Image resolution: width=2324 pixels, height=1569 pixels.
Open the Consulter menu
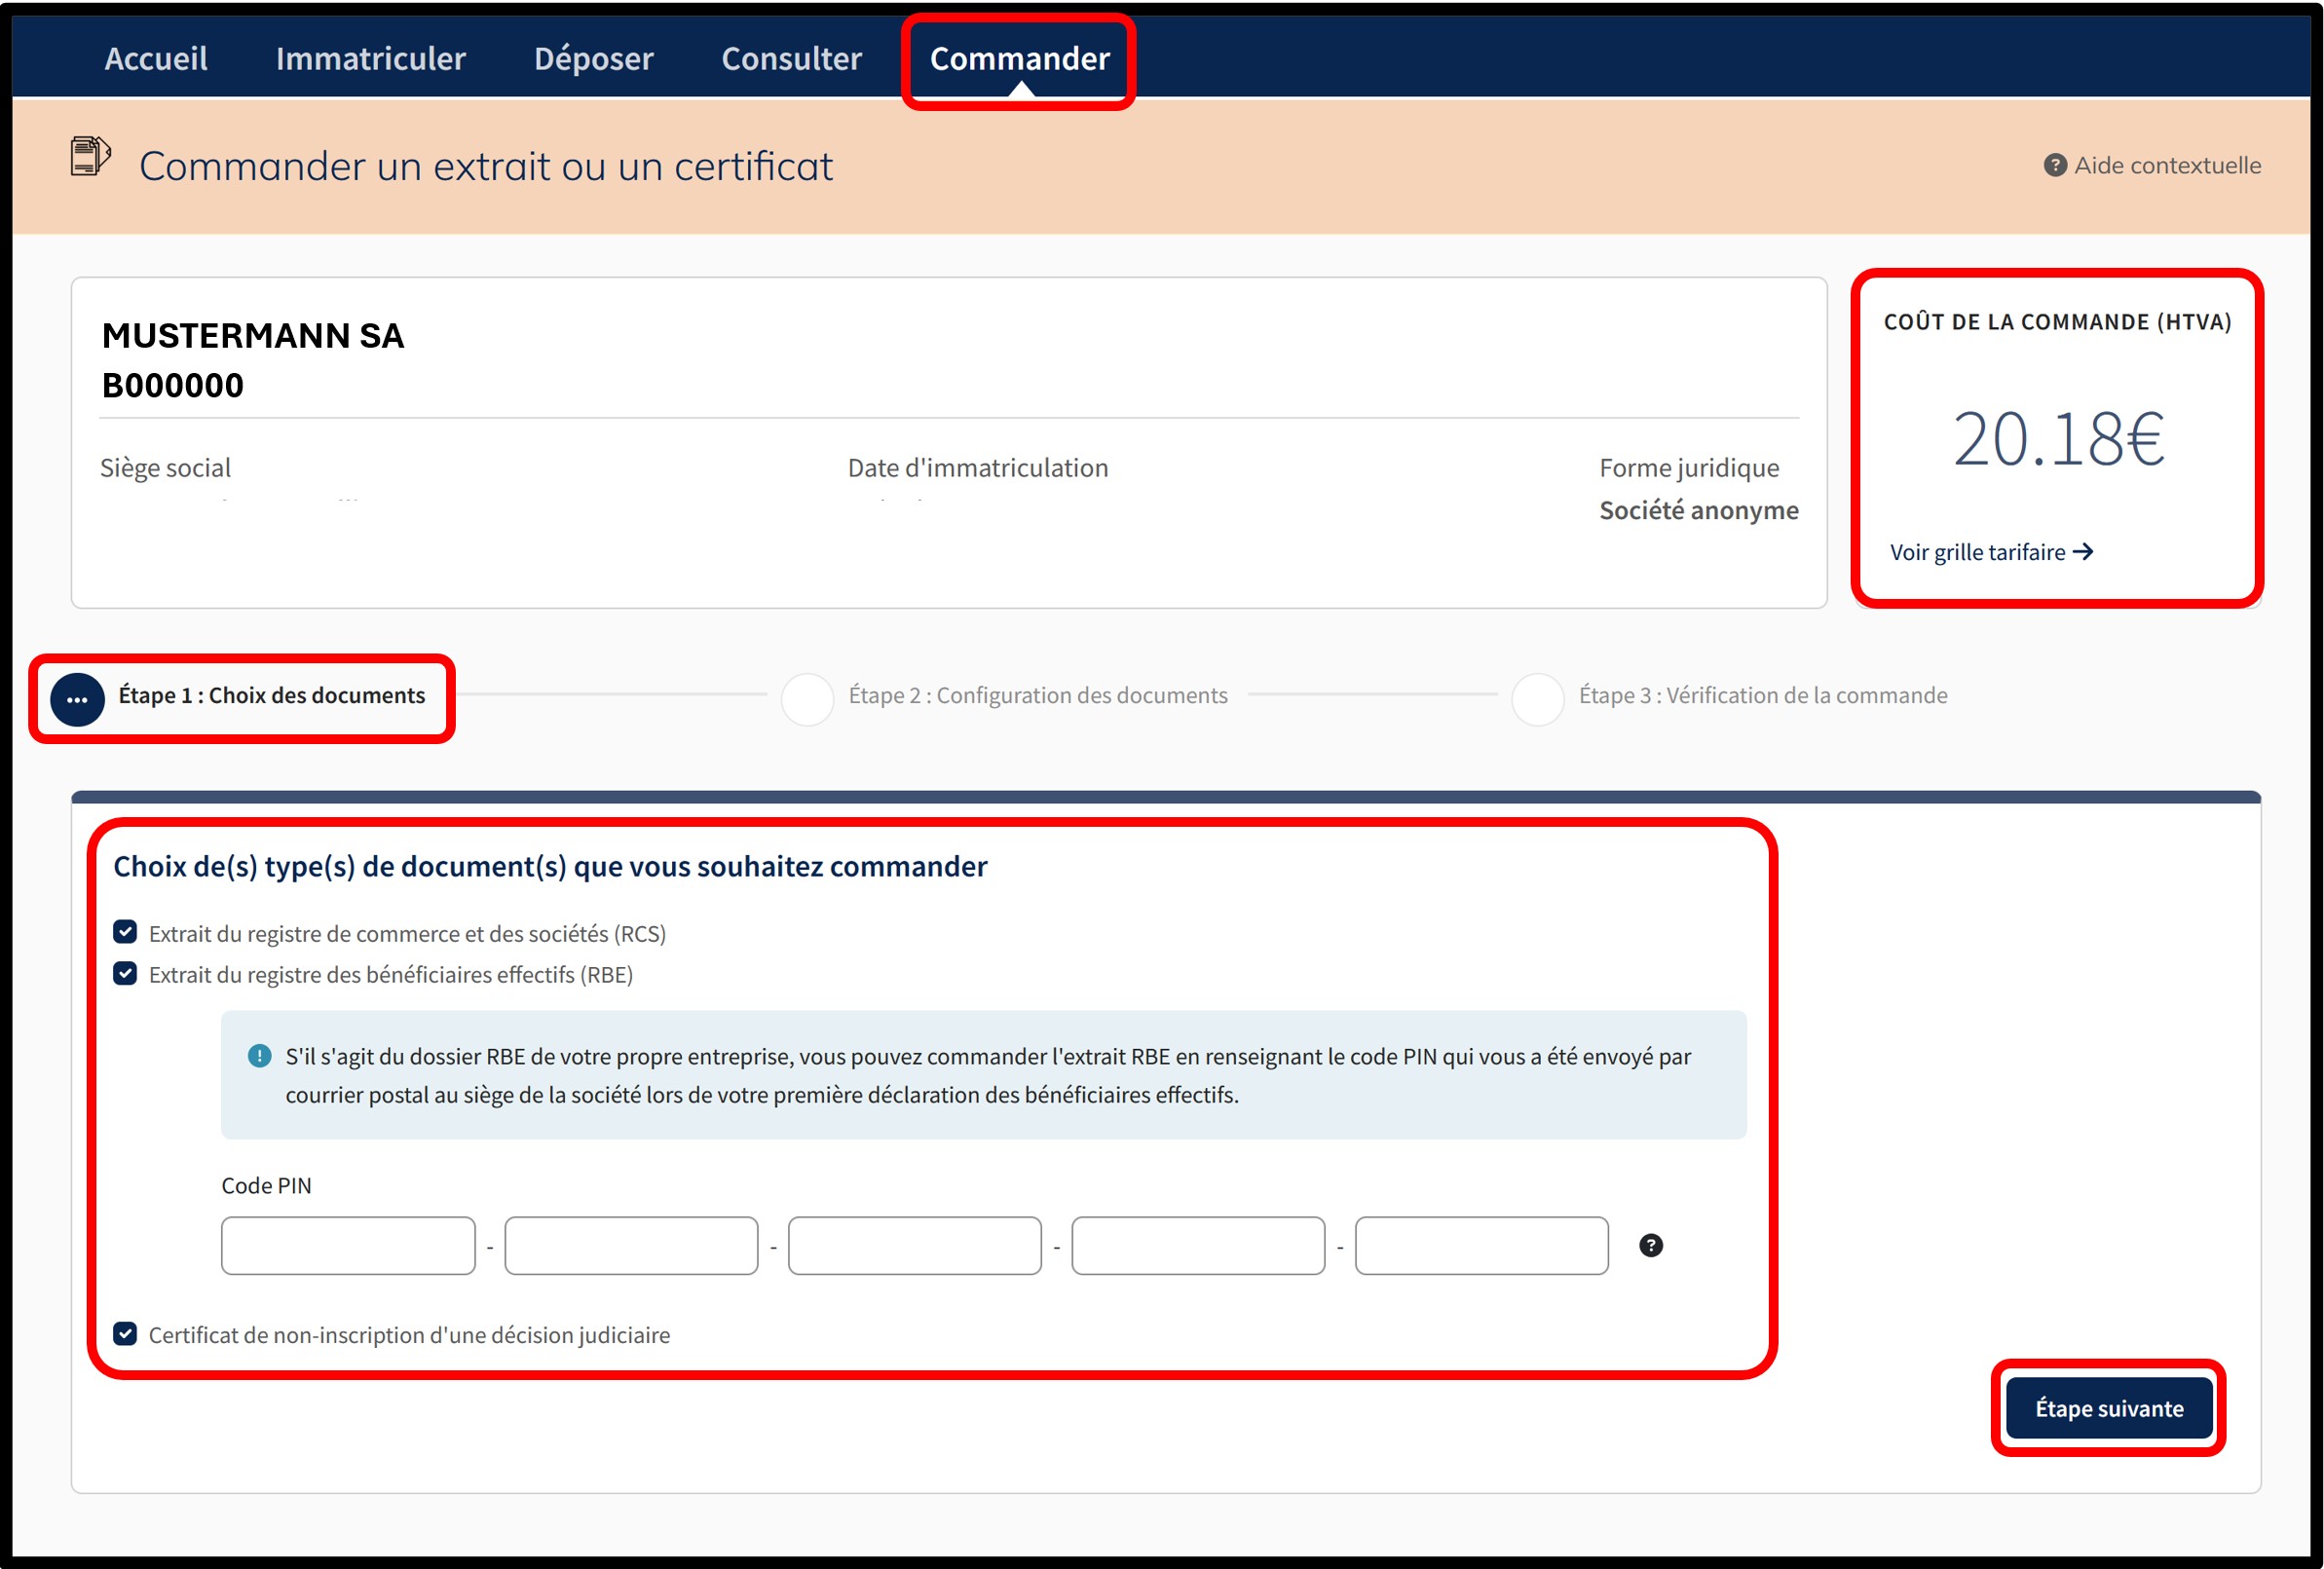[x=791, y=58]
